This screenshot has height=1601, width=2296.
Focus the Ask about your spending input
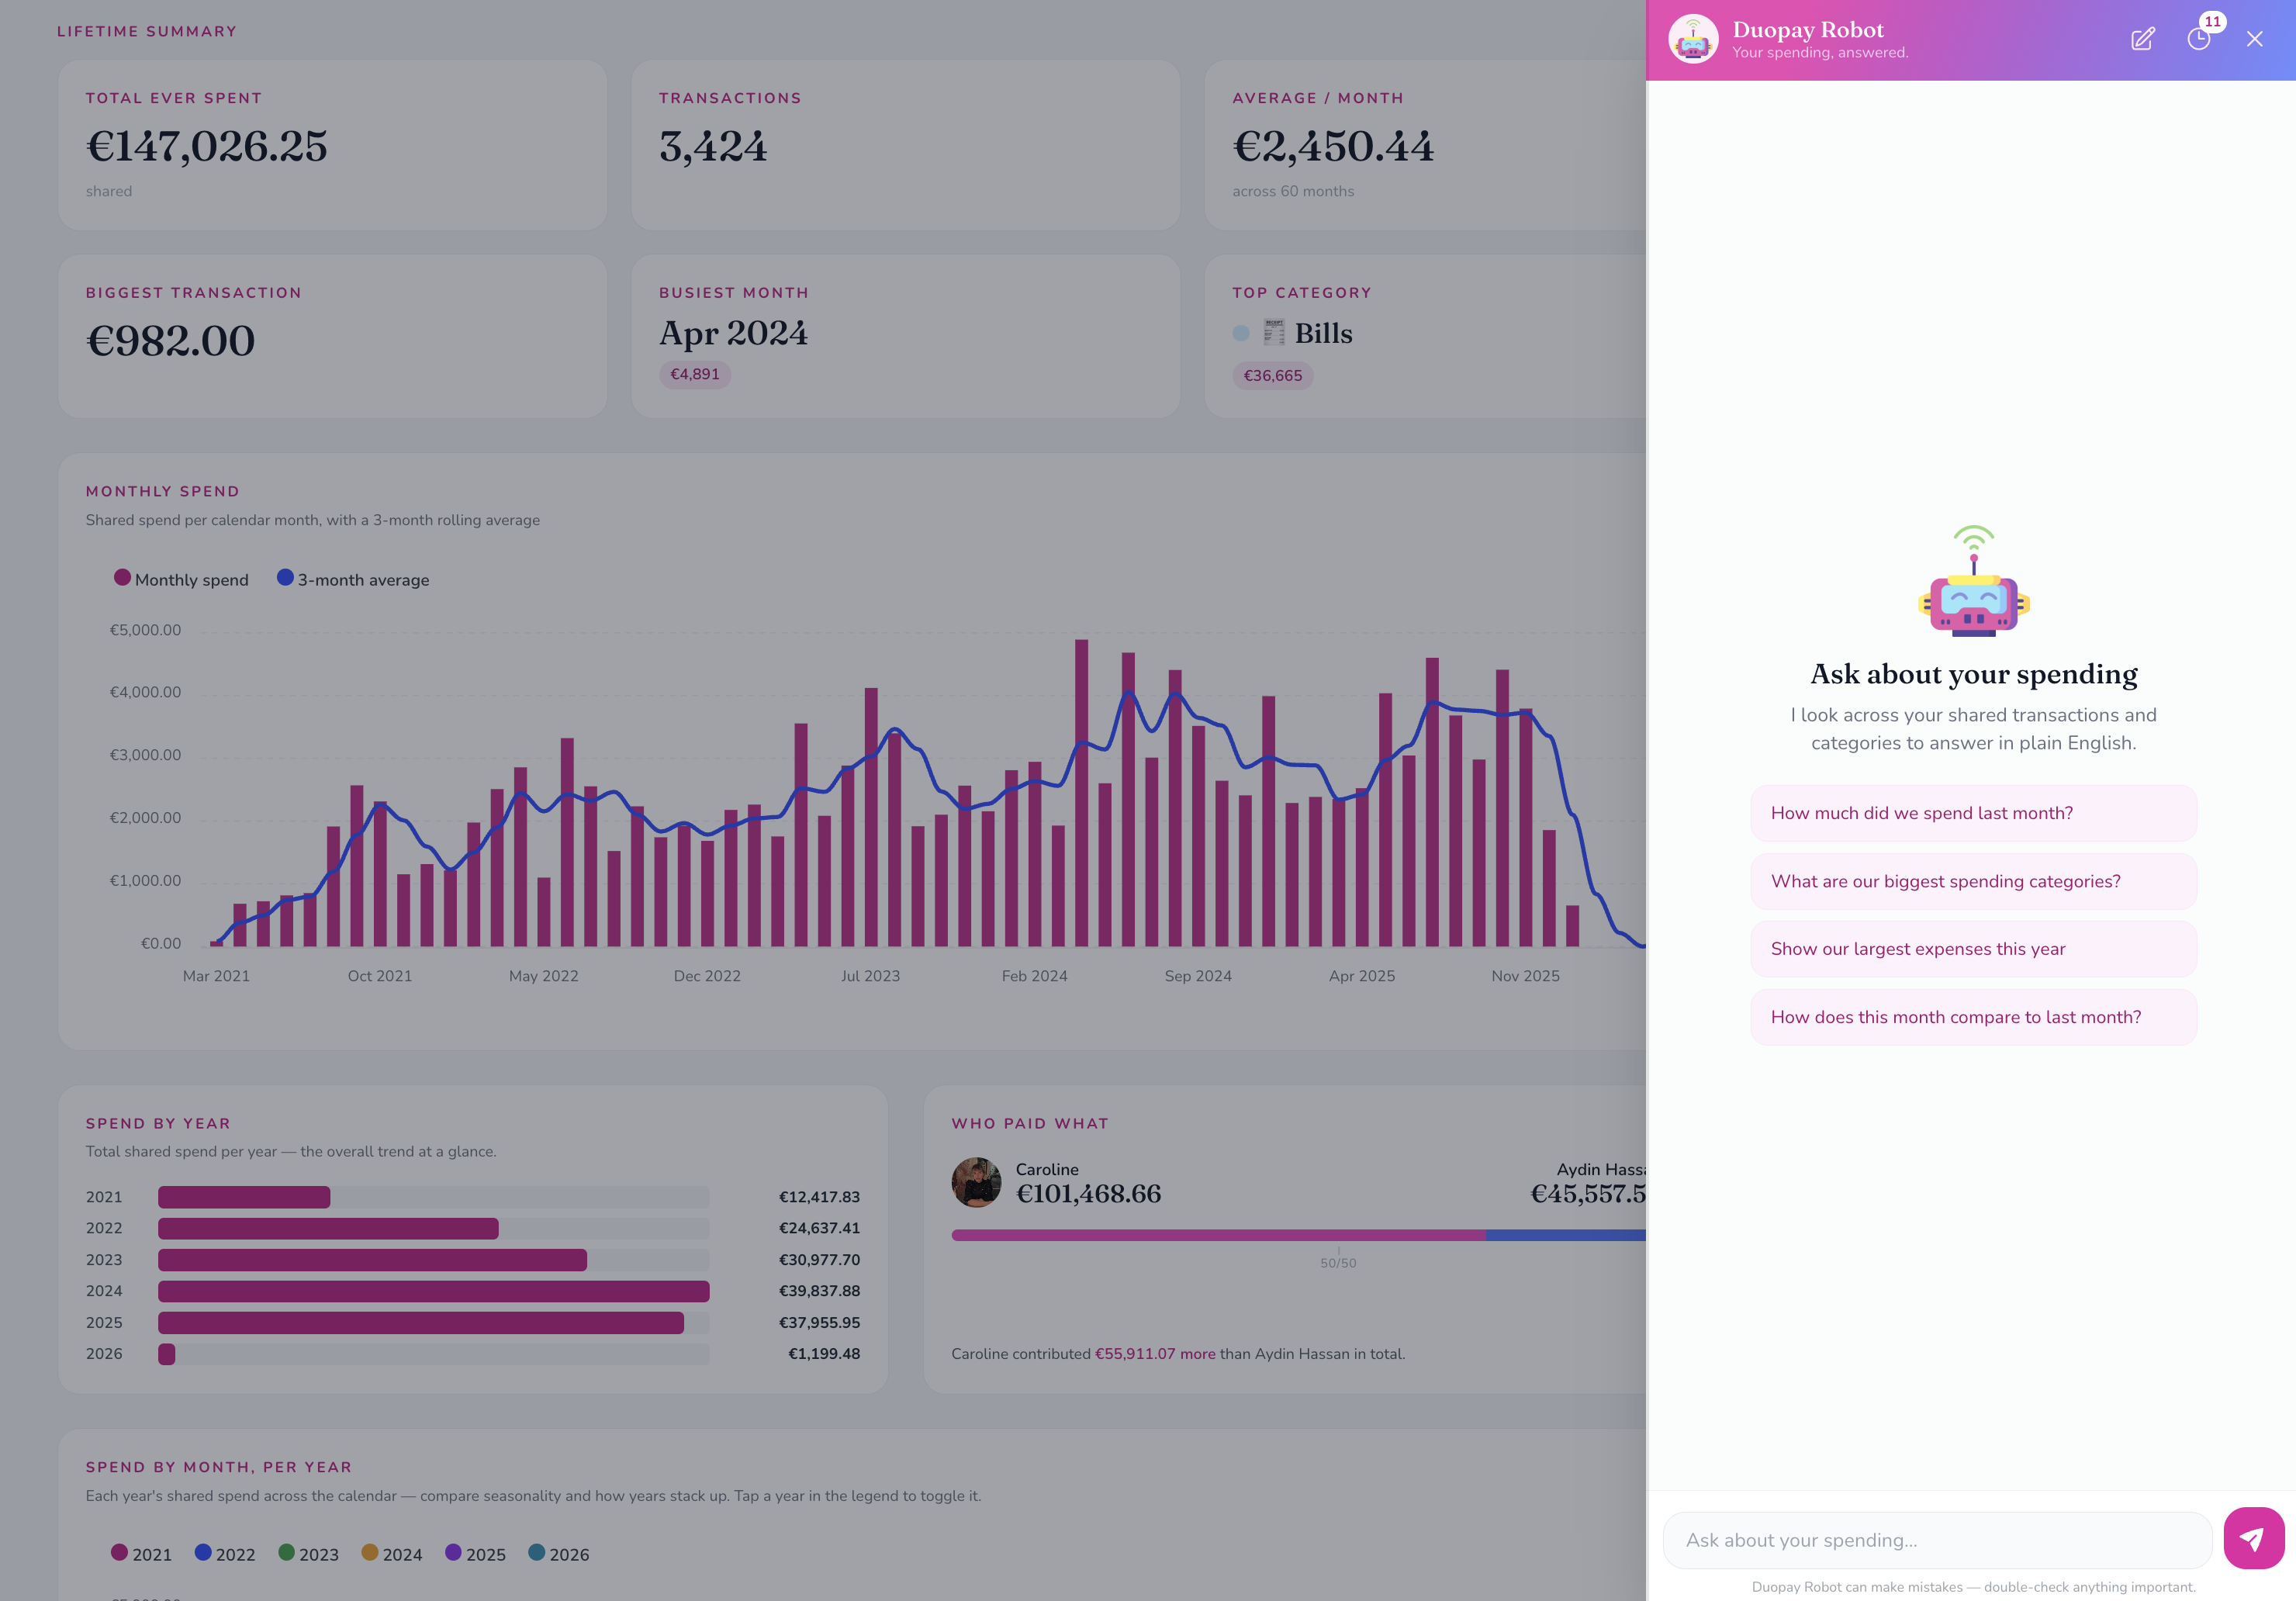[x=1937, y=1540]
